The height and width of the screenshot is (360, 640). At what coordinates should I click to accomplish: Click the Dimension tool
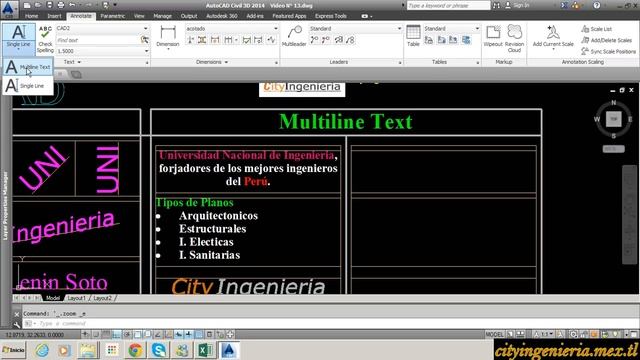pos(168,37)
